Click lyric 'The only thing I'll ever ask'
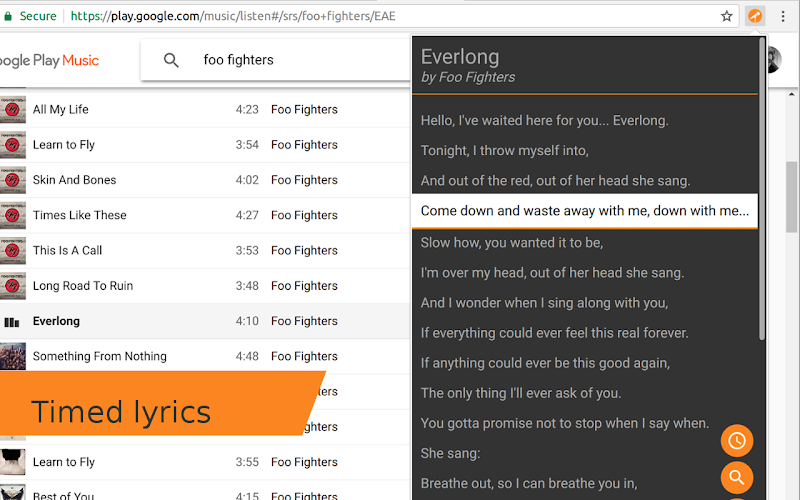This screenshot has width=800, height=500. coord(521,393)
